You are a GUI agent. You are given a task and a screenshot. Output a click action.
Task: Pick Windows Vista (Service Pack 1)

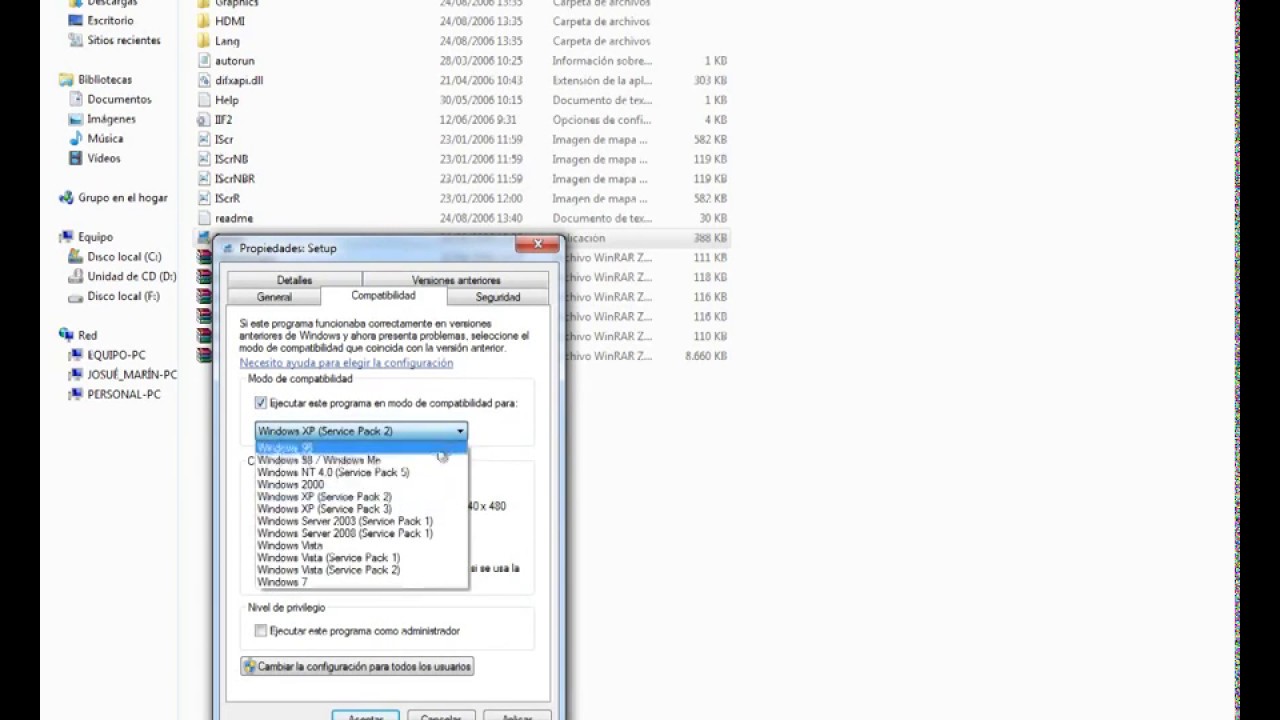click(x=361, y=557)
